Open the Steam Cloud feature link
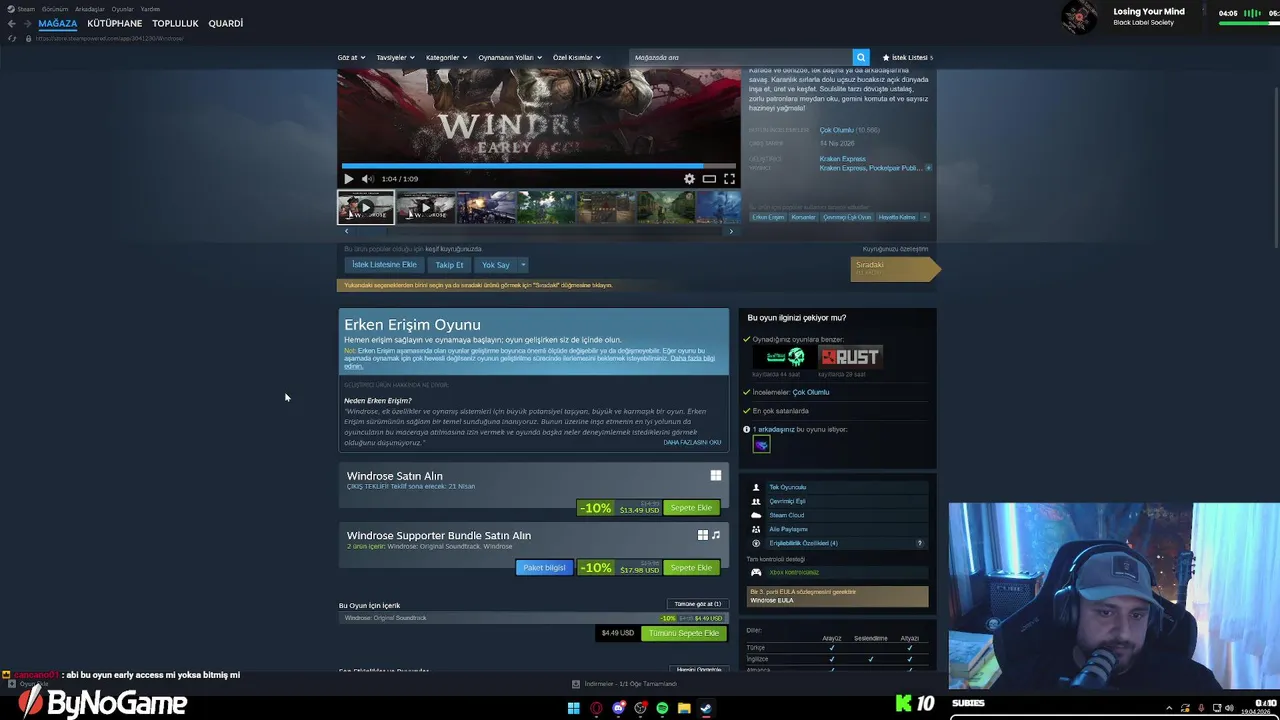The width and height of the screenshot is (1280, 720). (x=786, y=515)
